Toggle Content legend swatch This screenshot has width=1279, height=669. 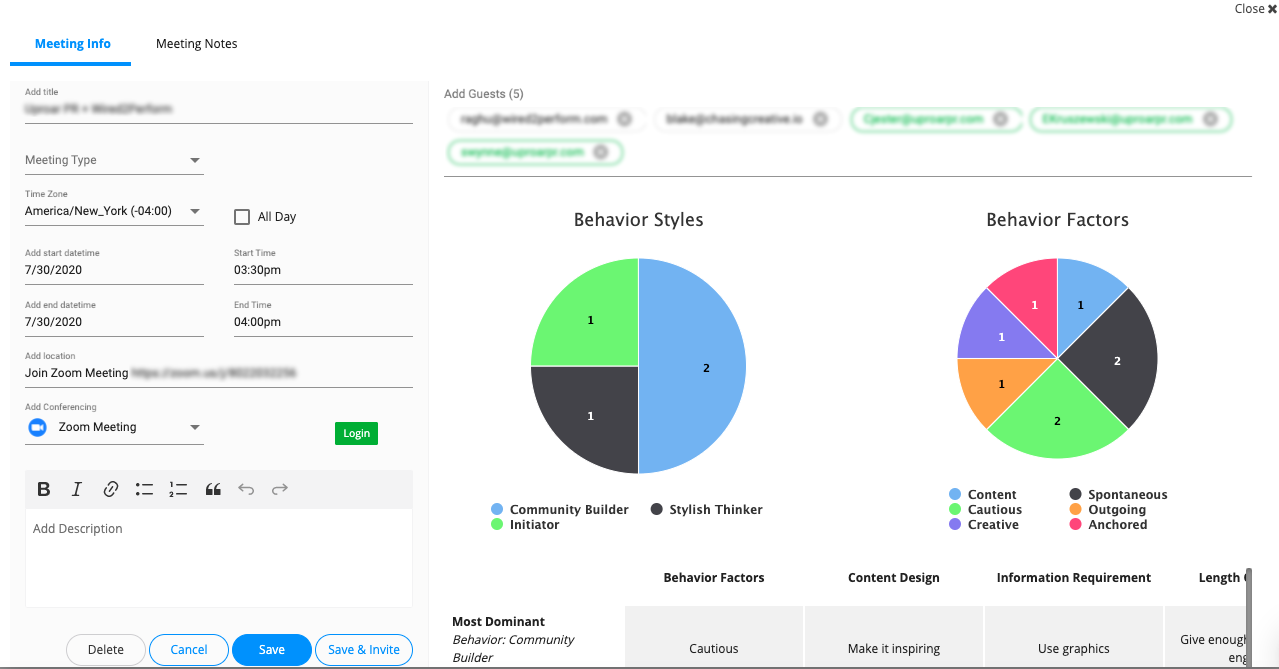click(955, 495)
